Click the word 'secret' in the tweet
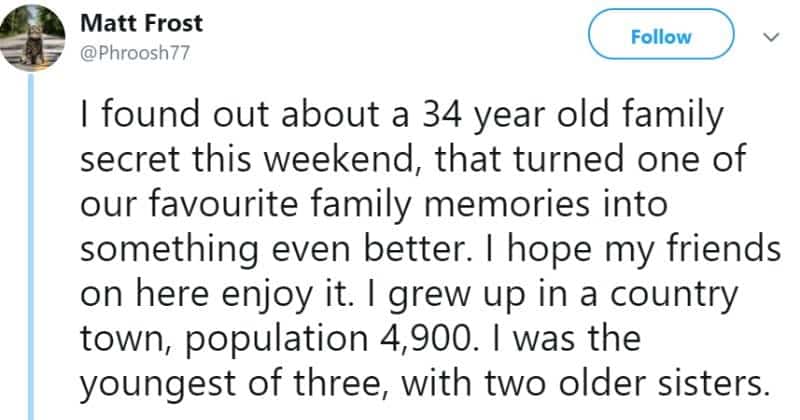The height and width of the screenshot is (420, 800). (131, 160)
